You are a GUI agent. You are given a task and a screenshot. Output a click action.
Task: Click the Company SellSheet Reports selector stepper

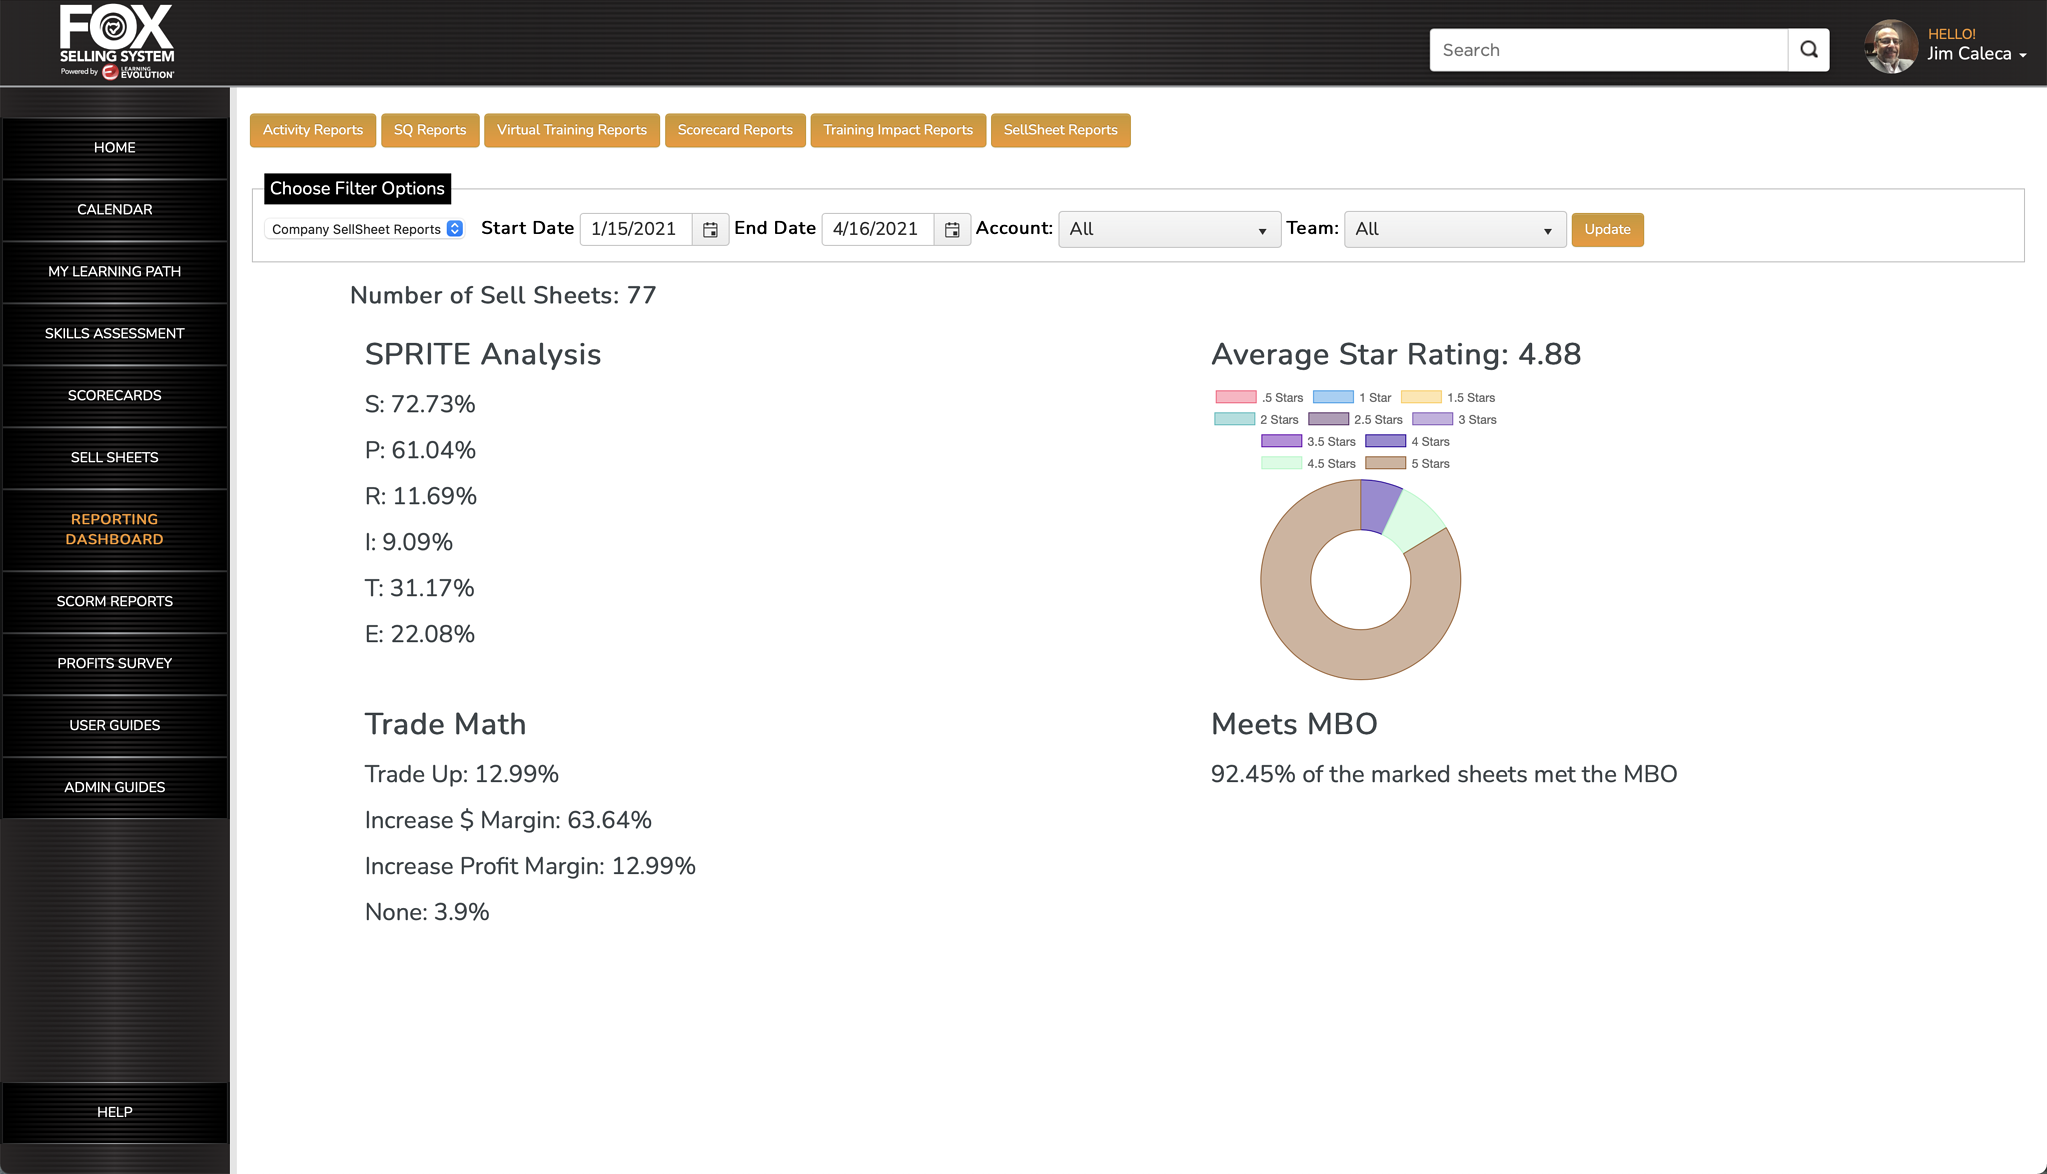pos(455,228)
